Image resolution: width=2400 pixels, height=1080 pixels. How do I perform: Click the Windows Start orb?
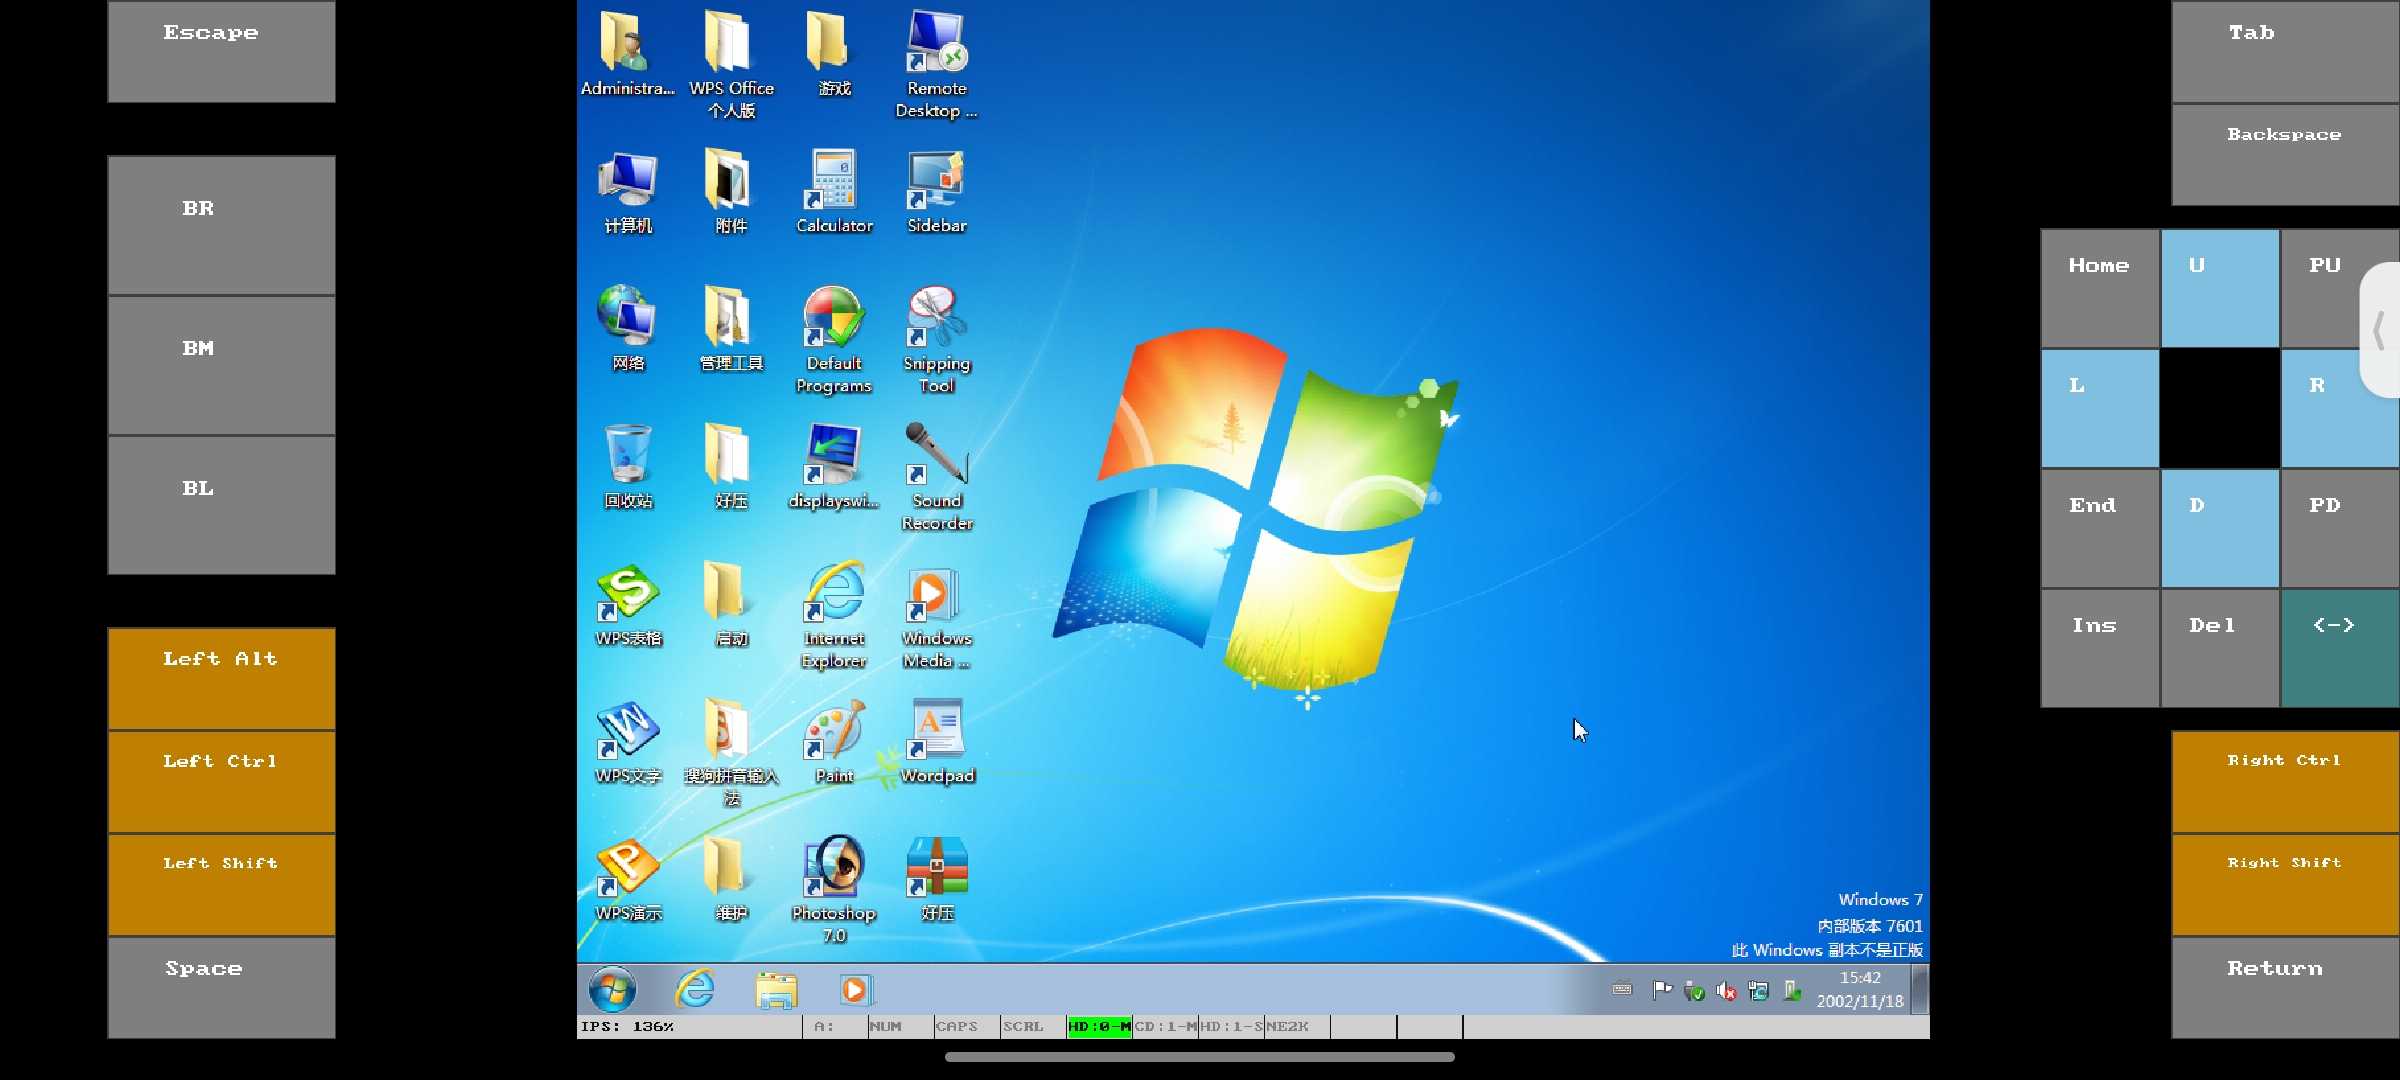[x=612, y=990]
